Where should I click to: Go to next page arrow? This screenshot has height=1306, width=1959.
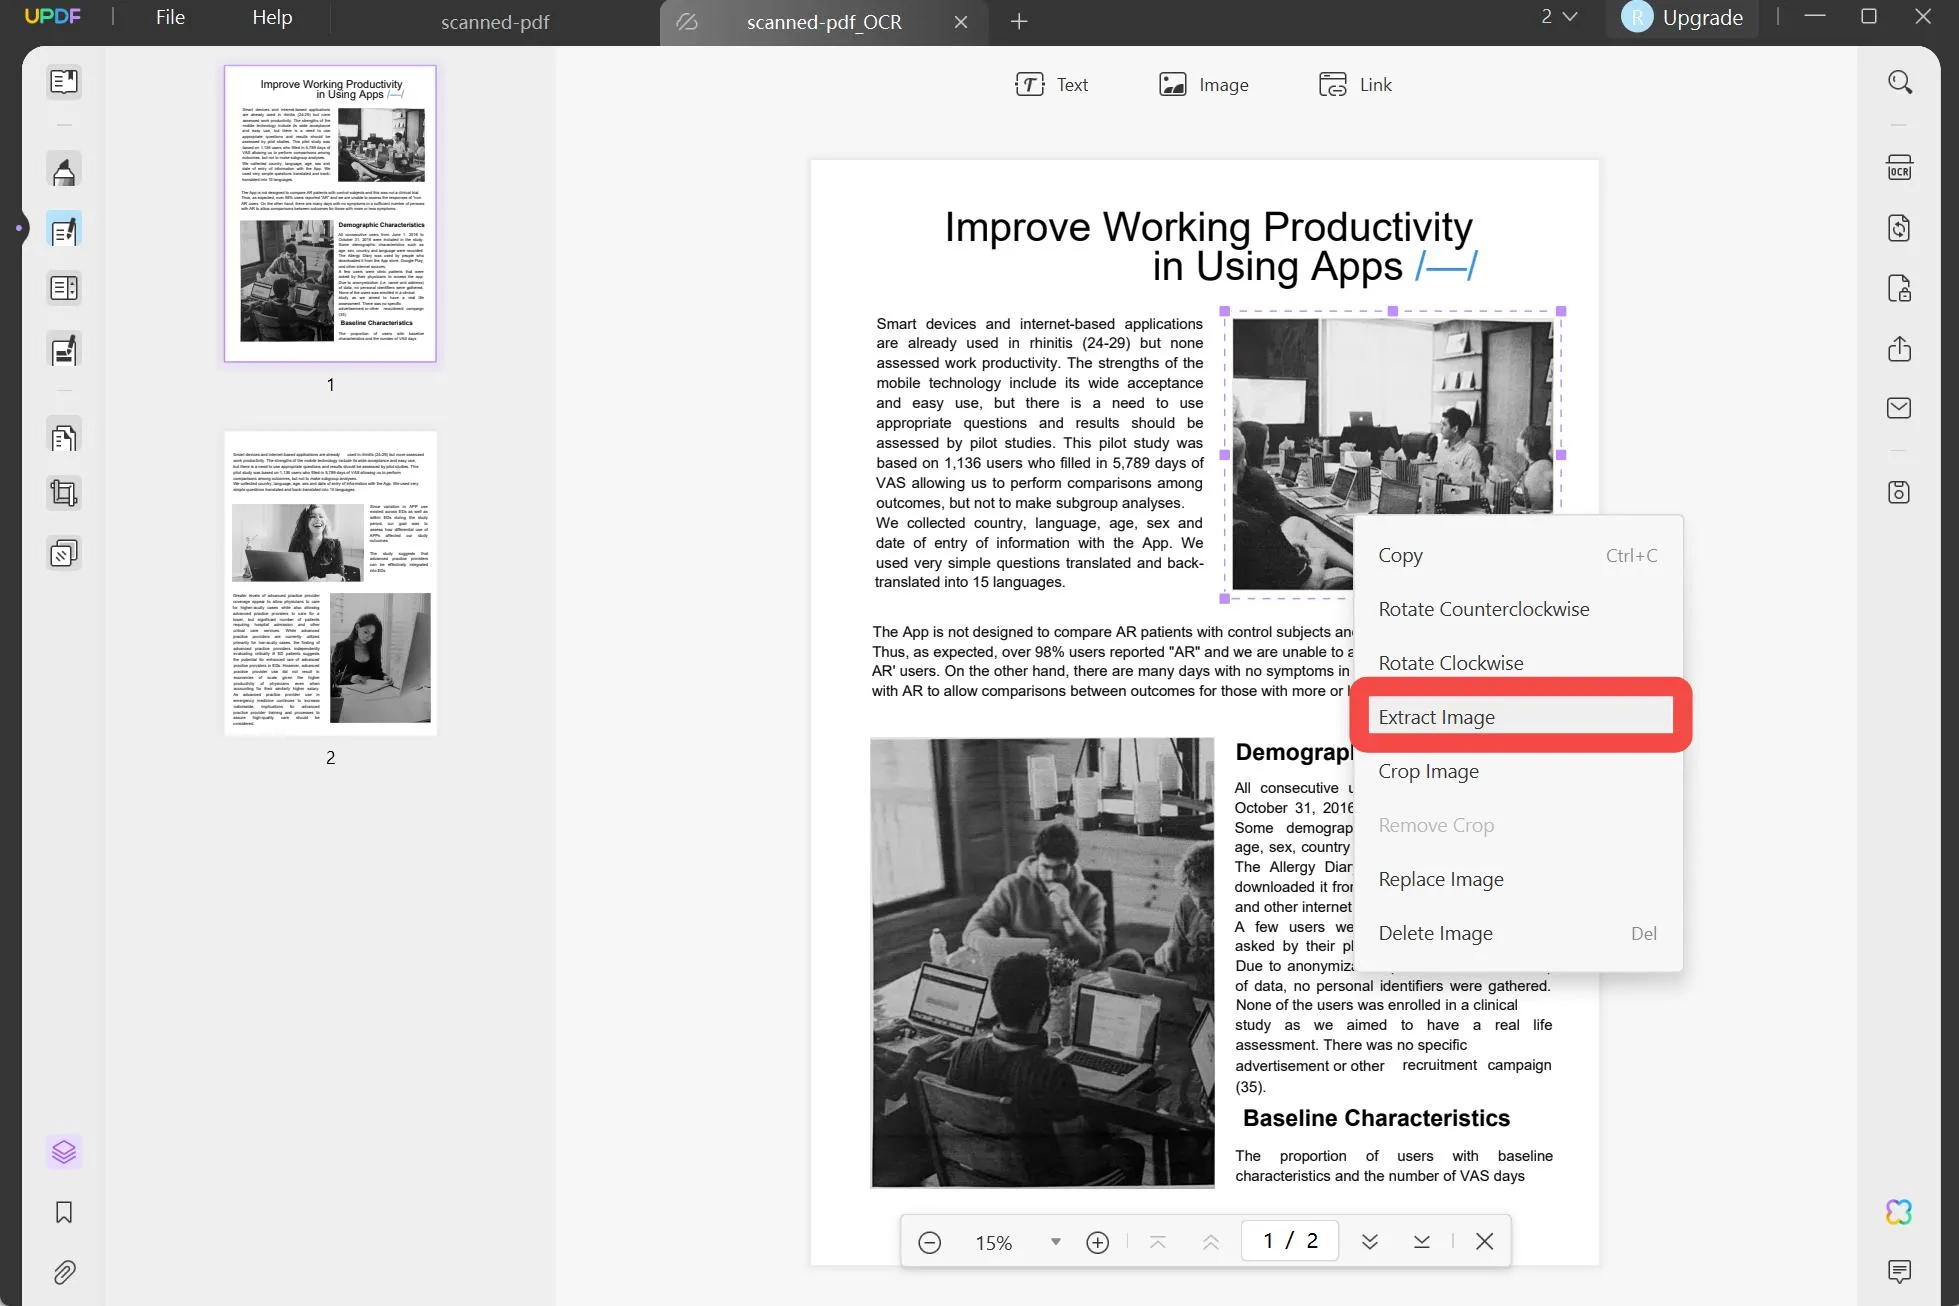tap(1370, 1242)
